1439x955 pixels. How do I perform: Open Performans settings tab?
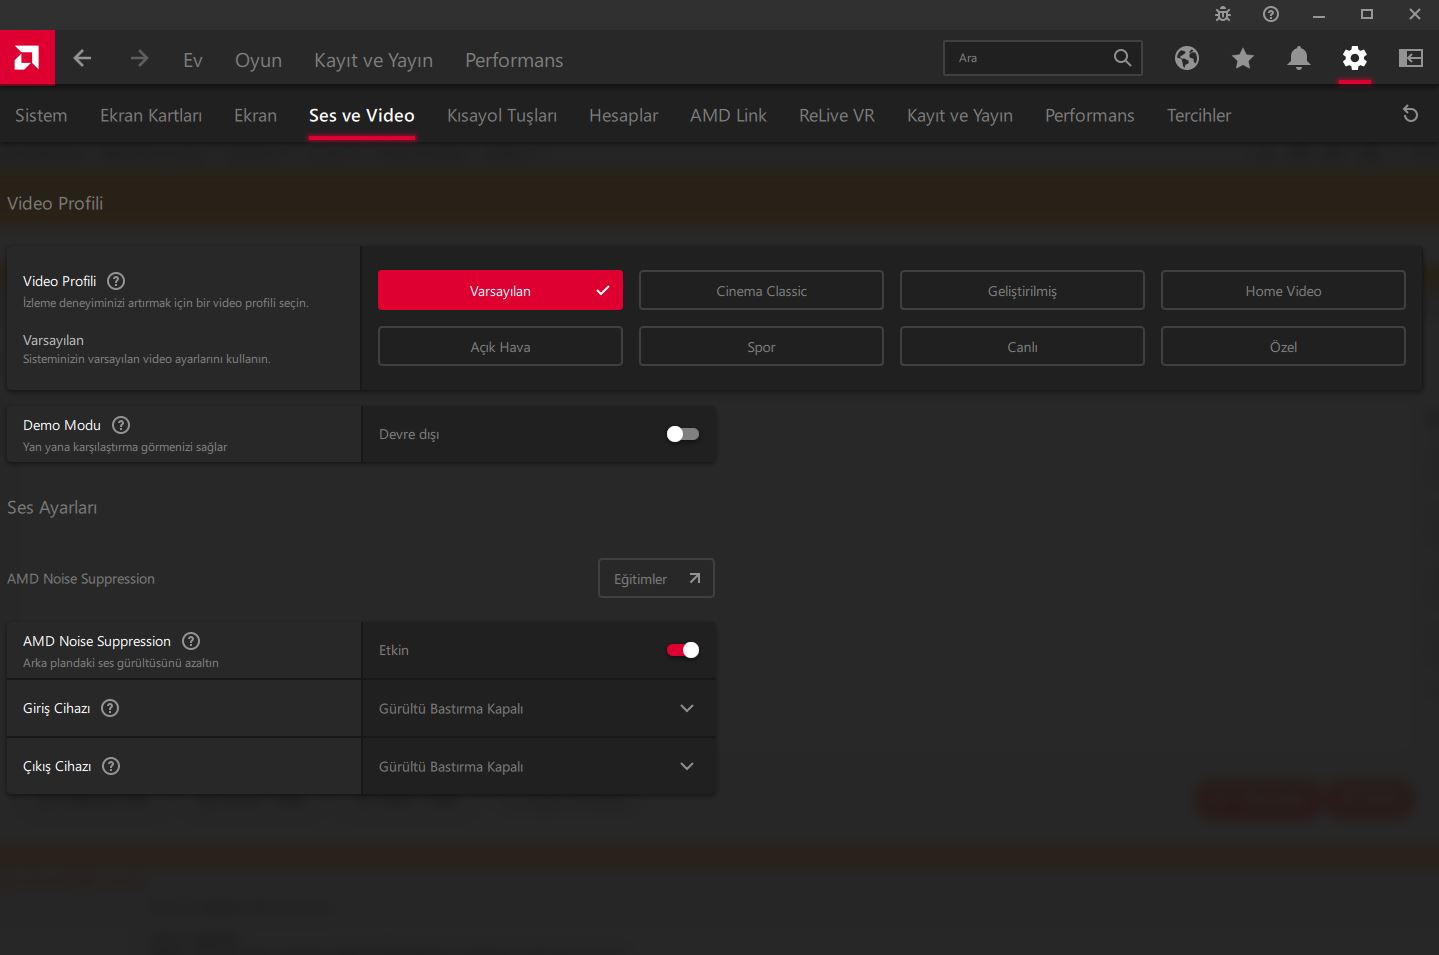[1090, 115]
